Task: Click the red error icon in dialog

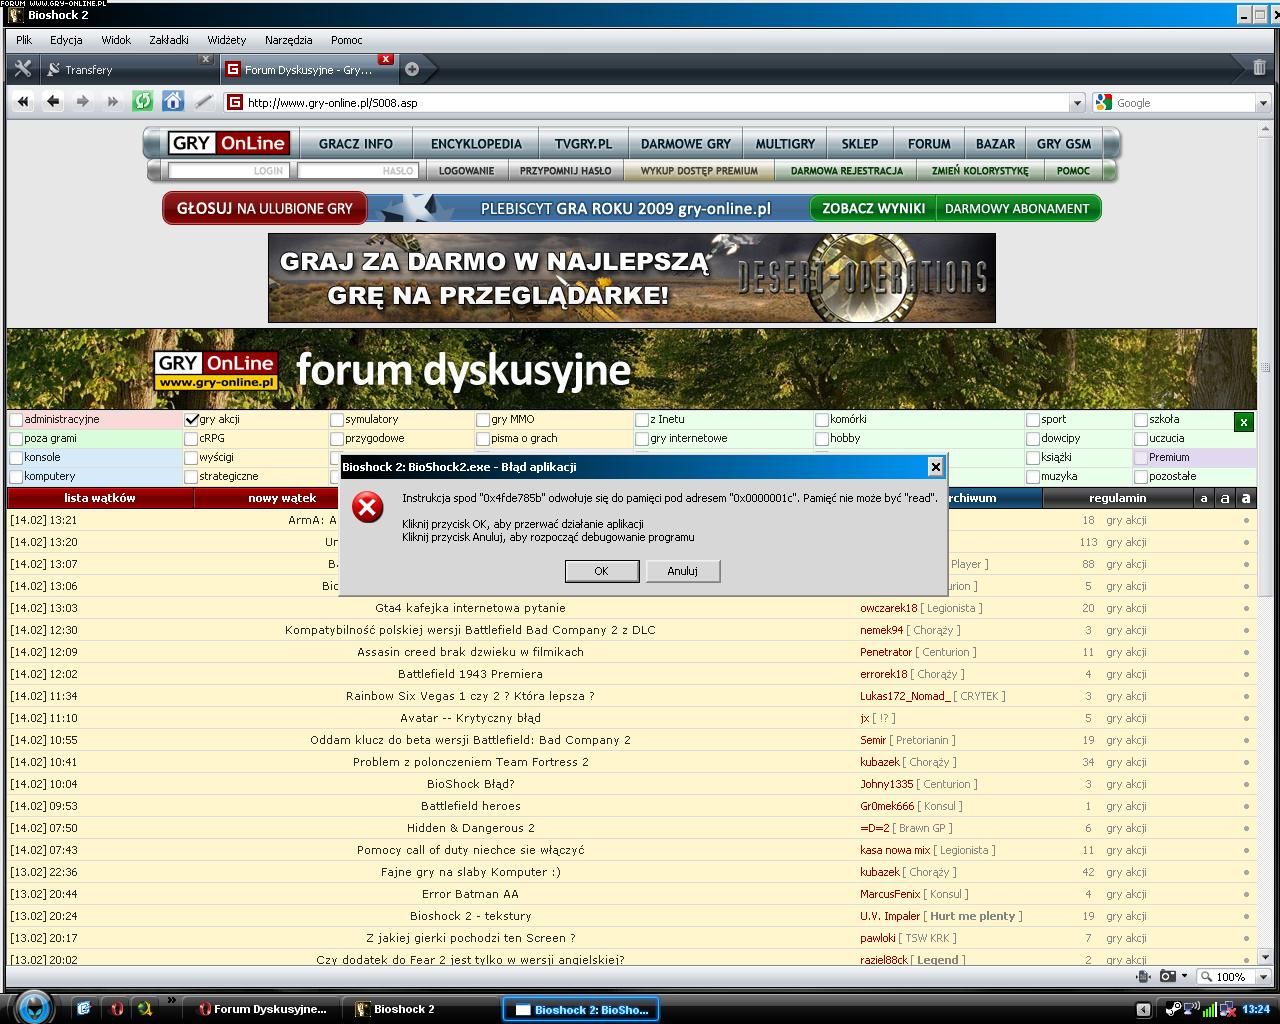Action: coord(367,507)
